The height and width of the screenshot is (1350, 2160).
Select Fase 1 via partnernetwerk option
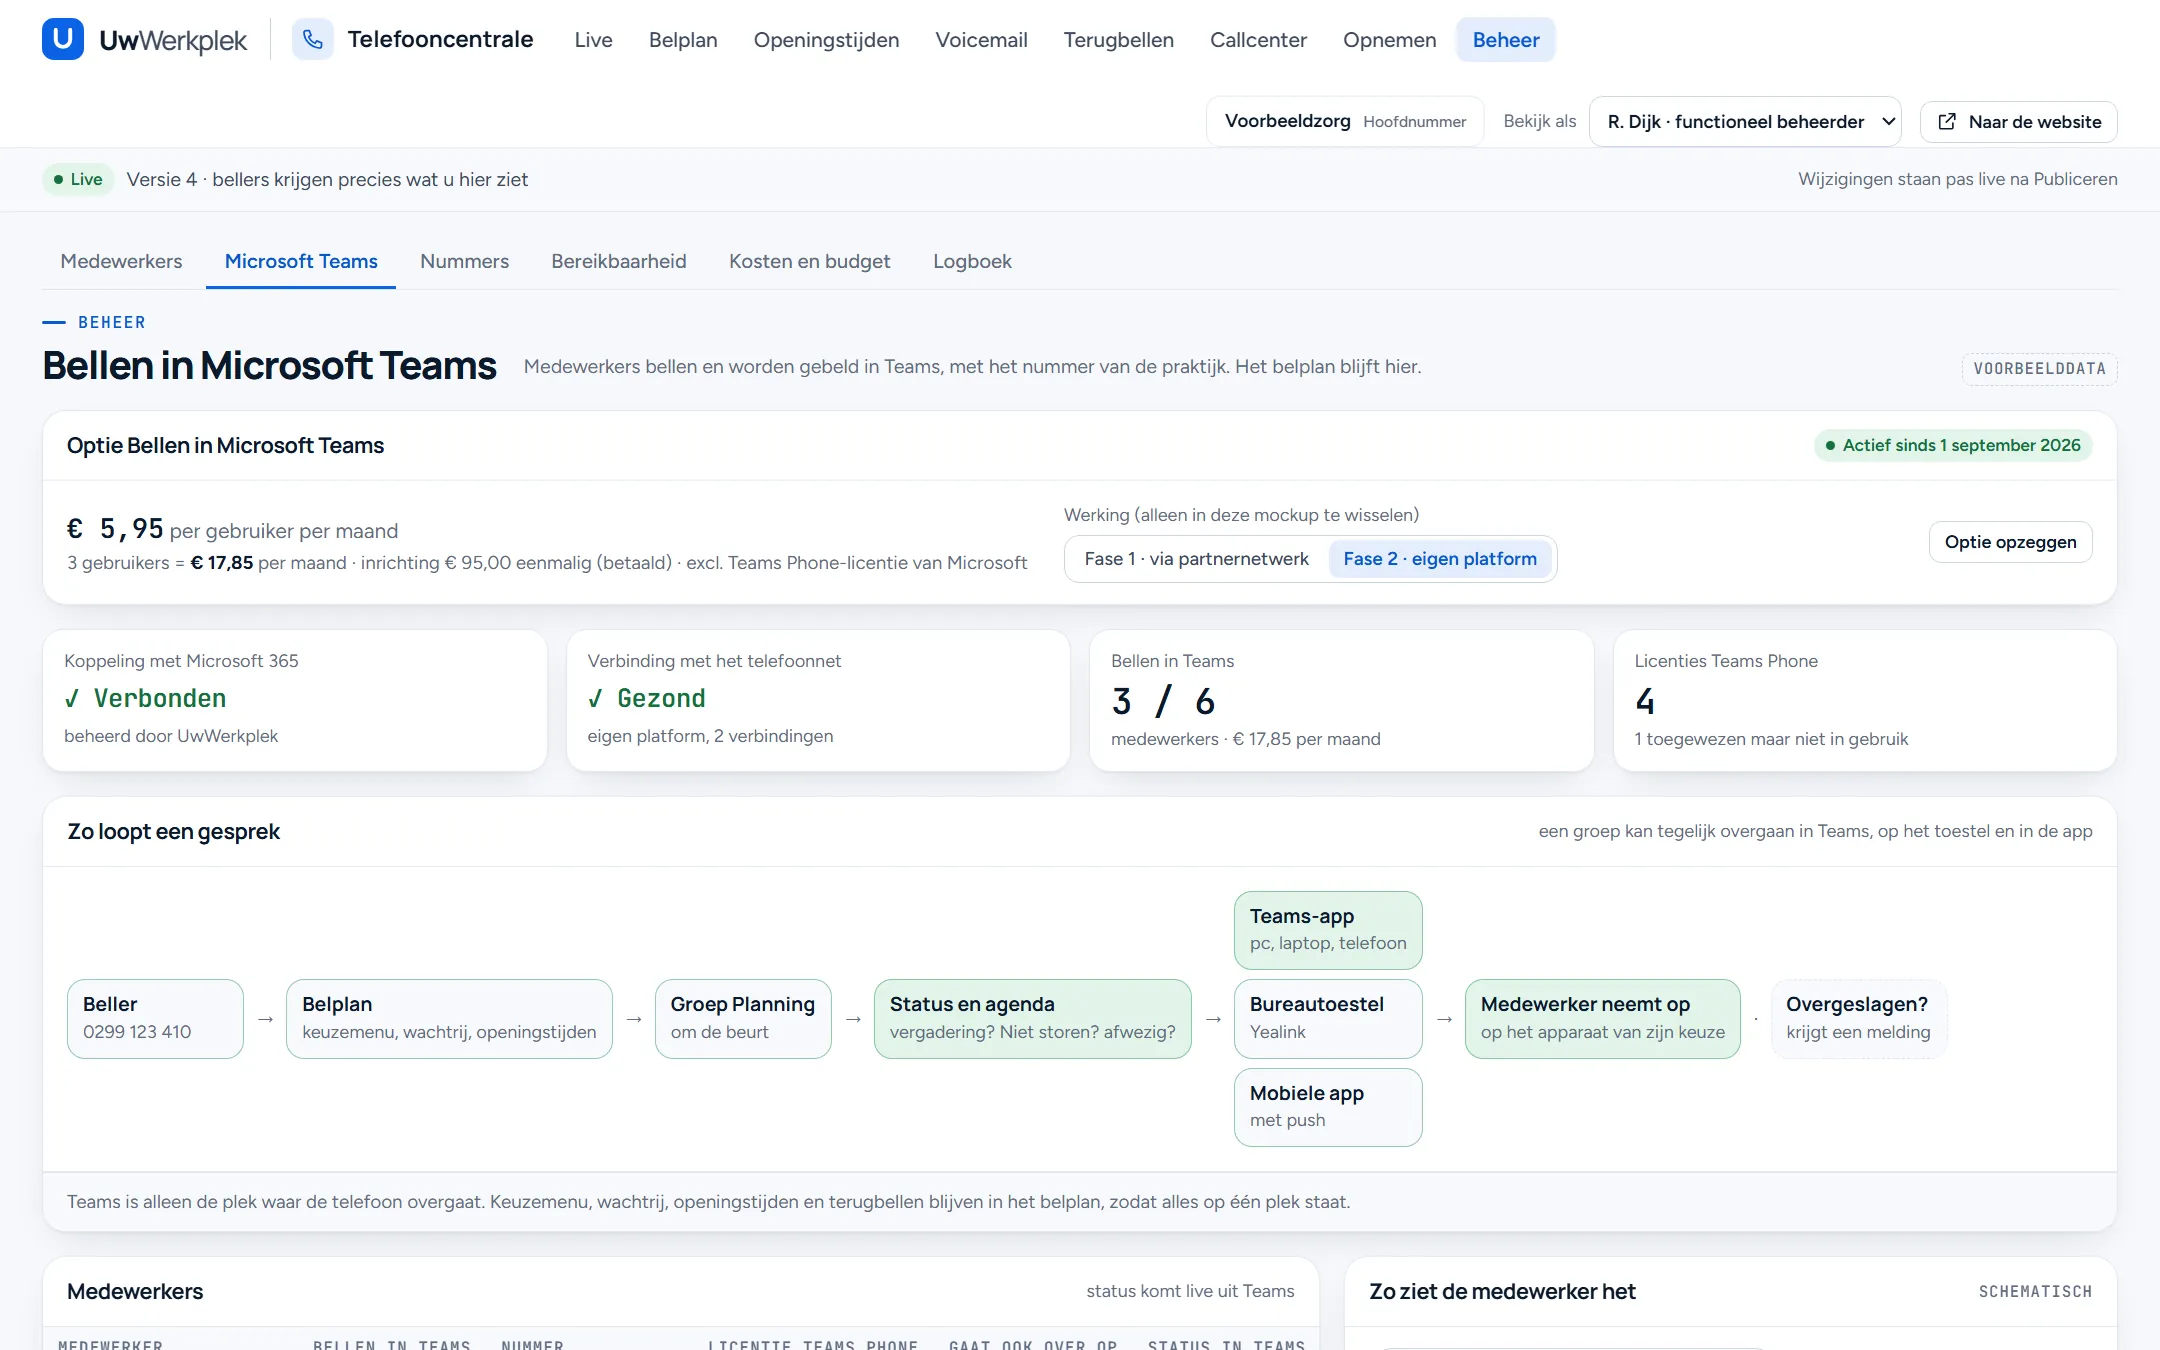coord(1196,559)
